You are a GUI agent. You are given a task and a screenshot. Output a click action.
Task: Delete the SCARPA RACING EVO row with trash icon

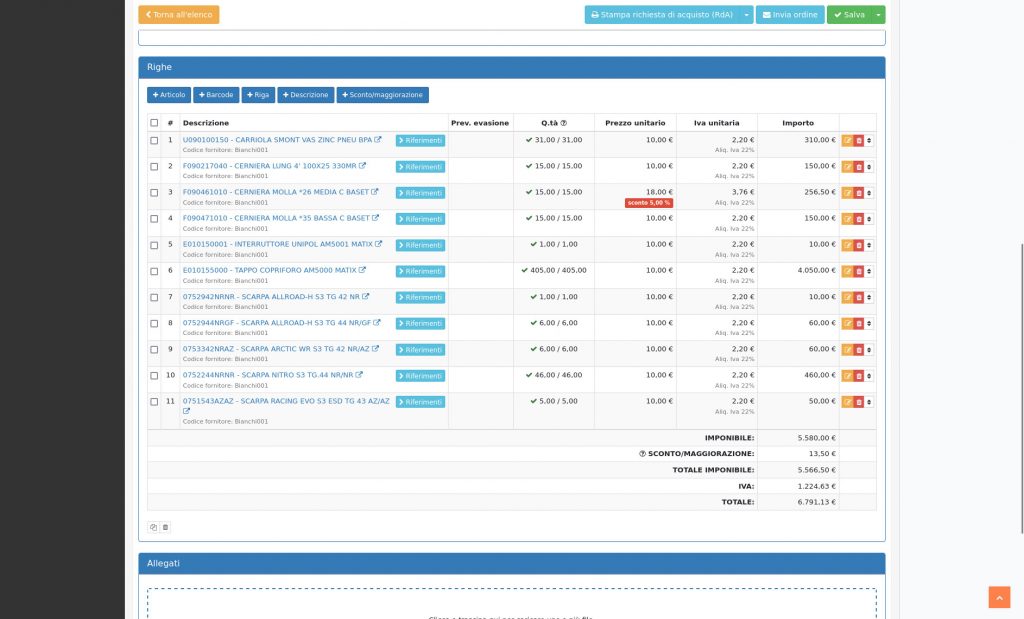point(858,401)
